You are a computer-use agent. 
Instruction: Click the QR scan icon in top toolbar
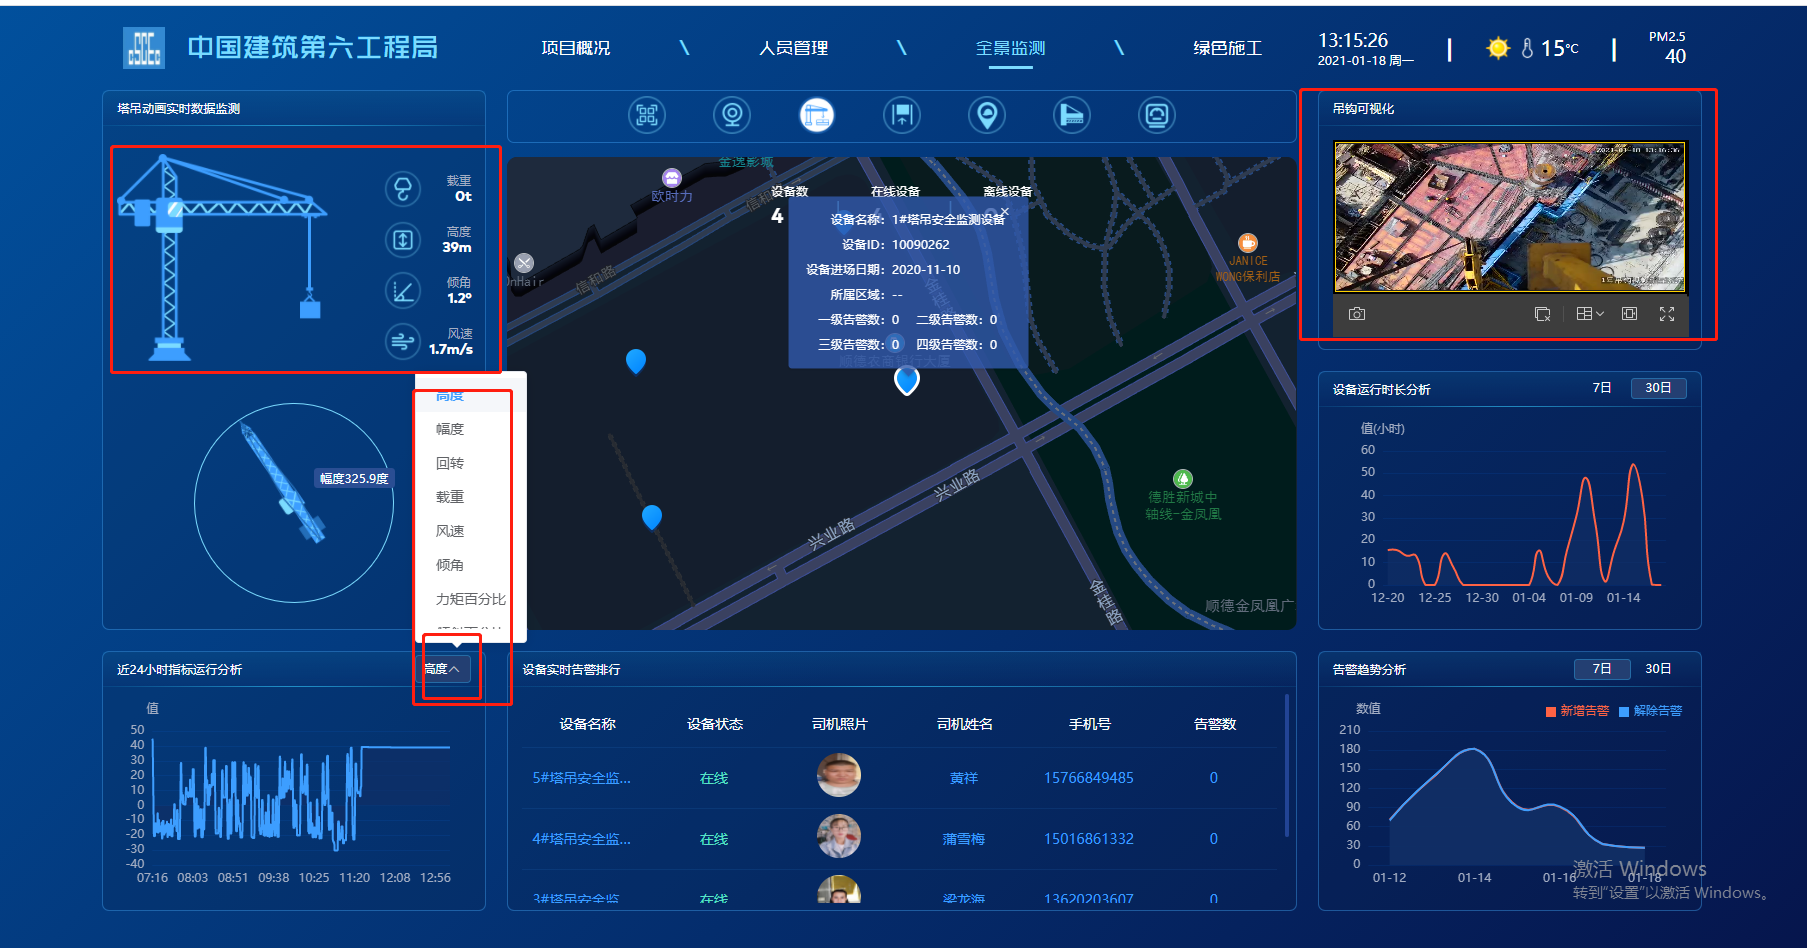coord(647,115)
